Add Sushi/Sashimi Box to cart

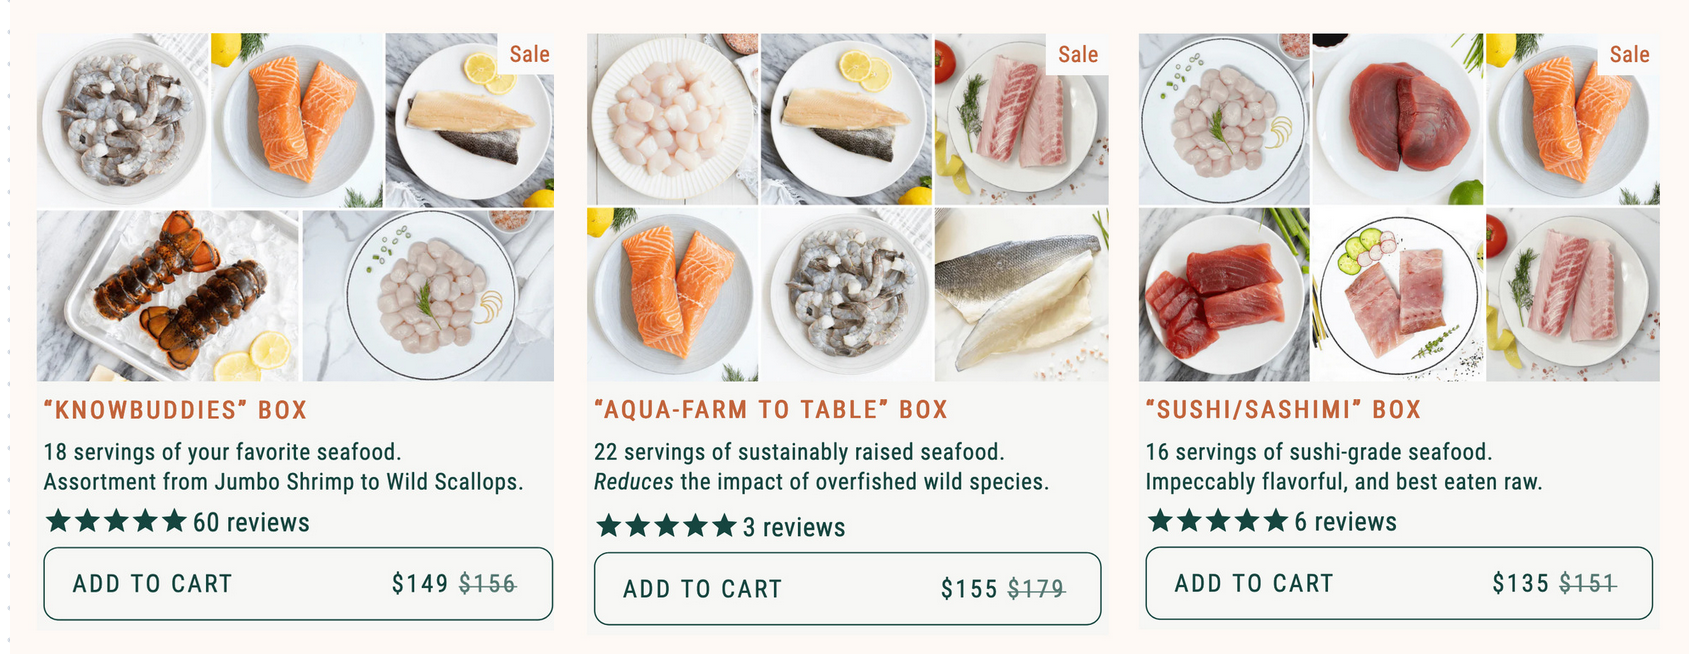coord(1399,583)
